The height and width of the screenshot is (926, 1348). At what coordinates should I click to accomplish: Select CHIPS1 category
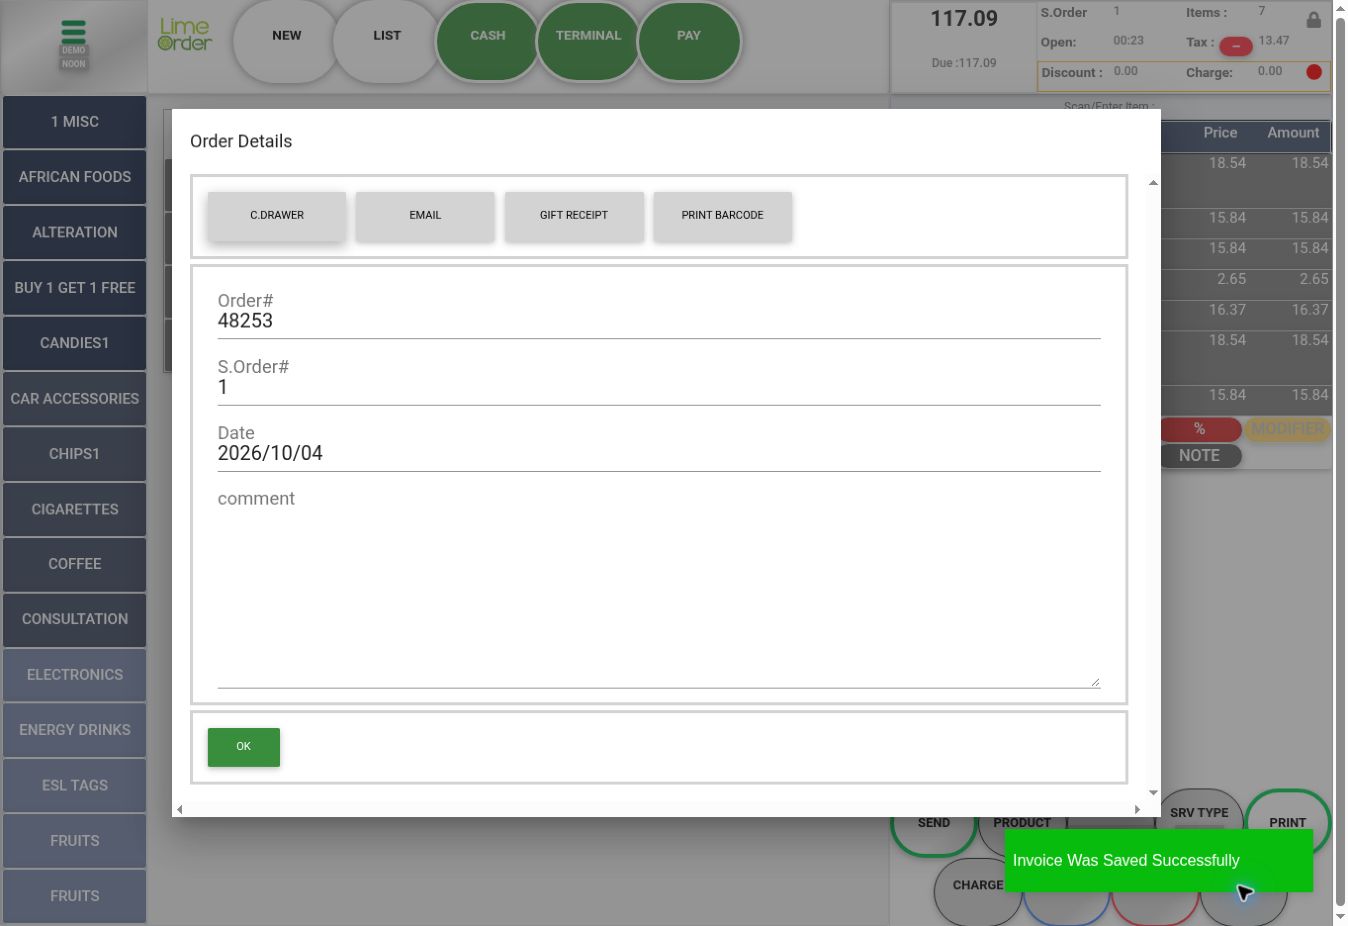75,454
